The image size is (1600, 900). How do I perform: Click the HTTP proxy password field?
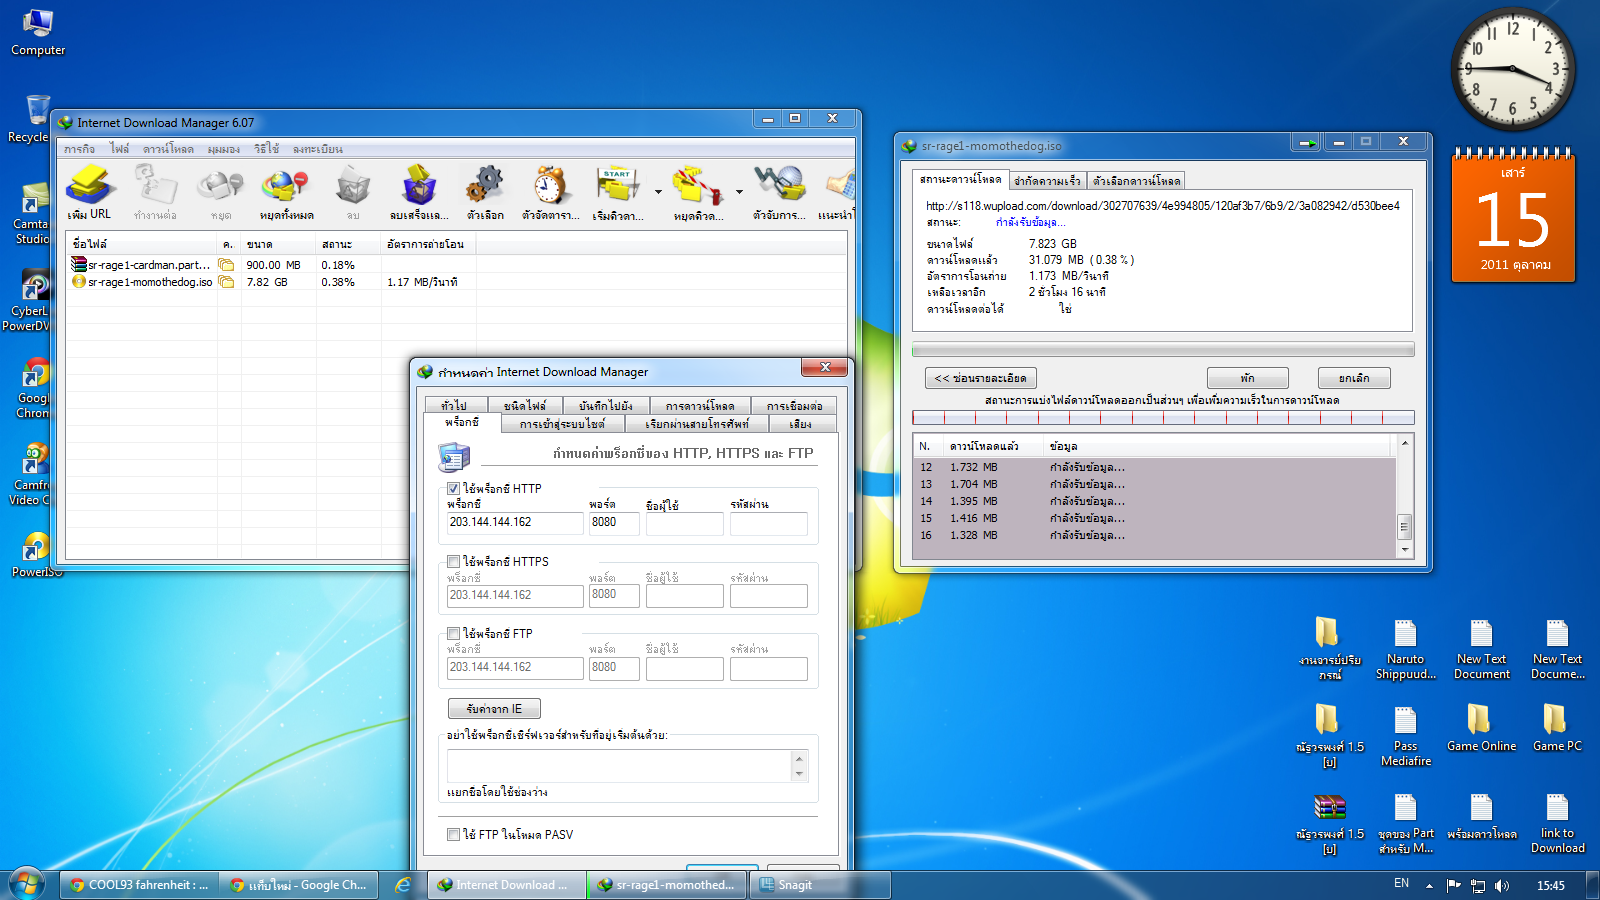point(769,523)
